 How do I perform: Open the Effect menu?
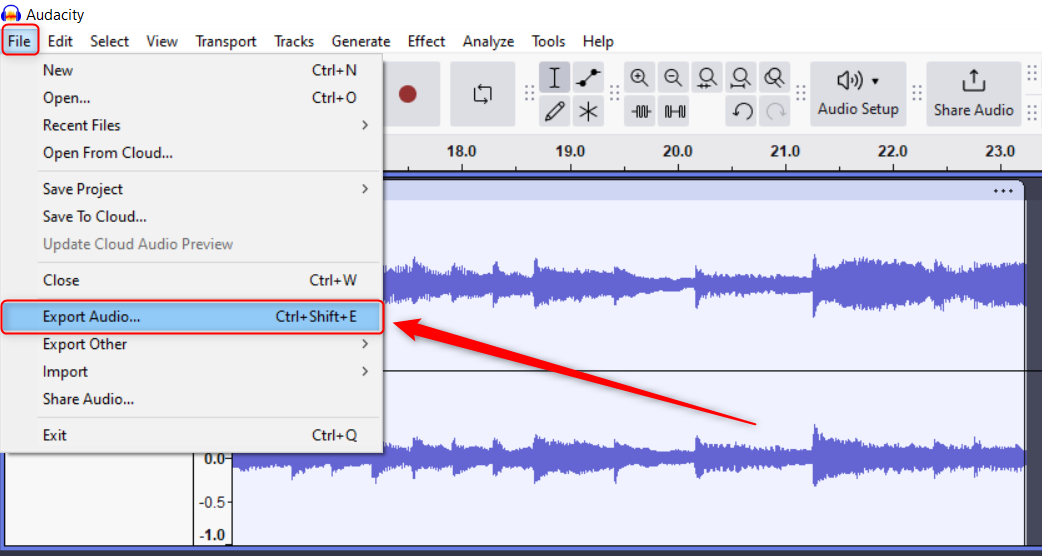pos(427,41)
